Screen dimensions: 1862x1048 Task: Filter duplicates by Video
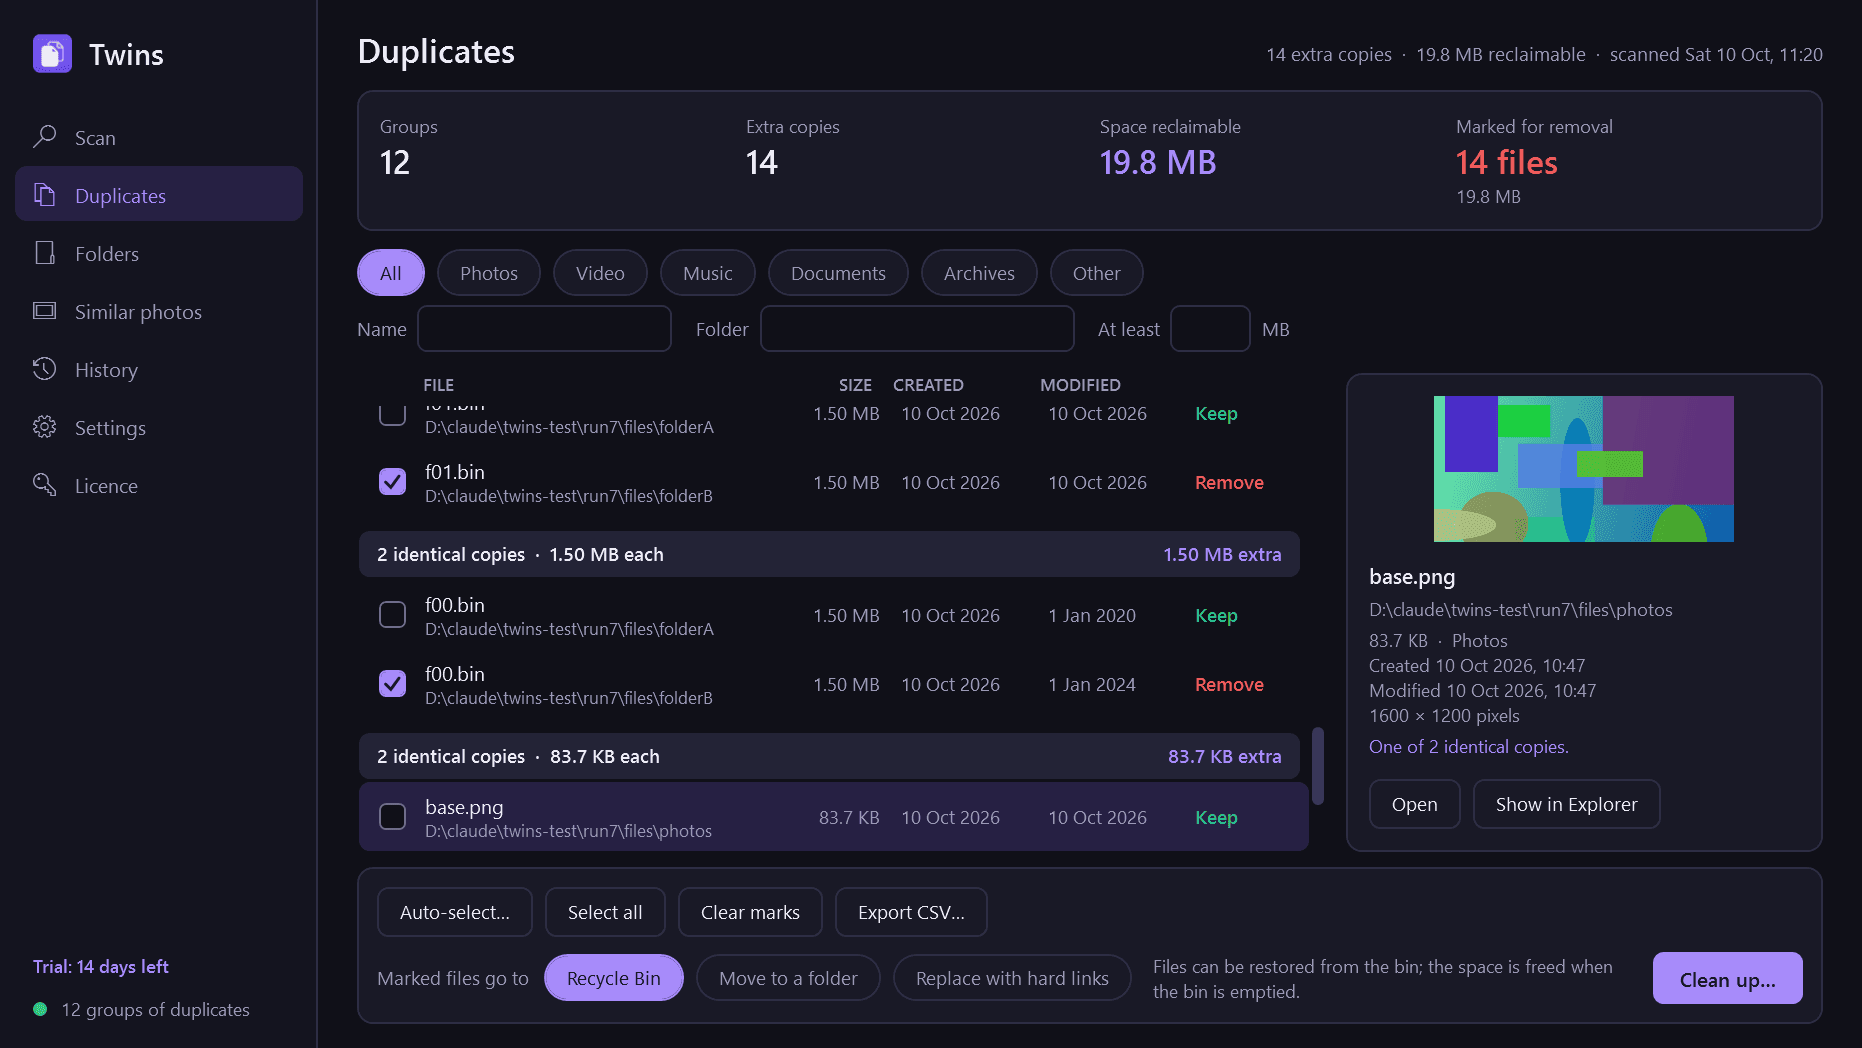(600, 273)
